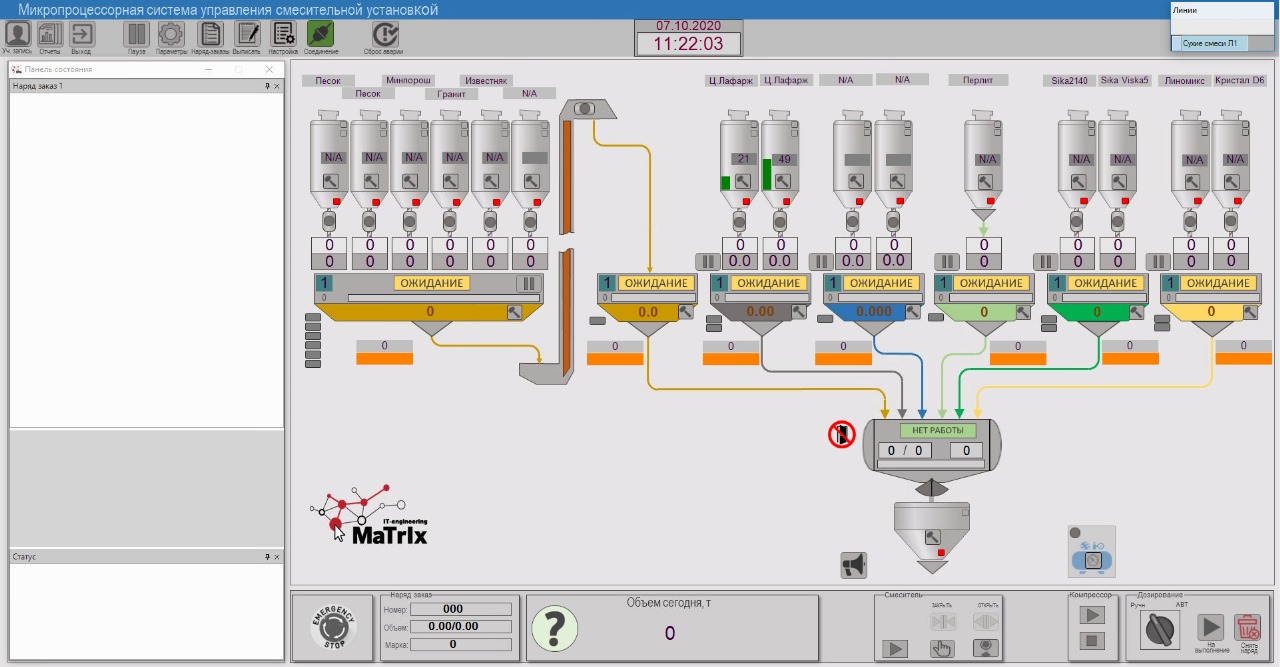Close the Статус panel with X

coord(277,556)
